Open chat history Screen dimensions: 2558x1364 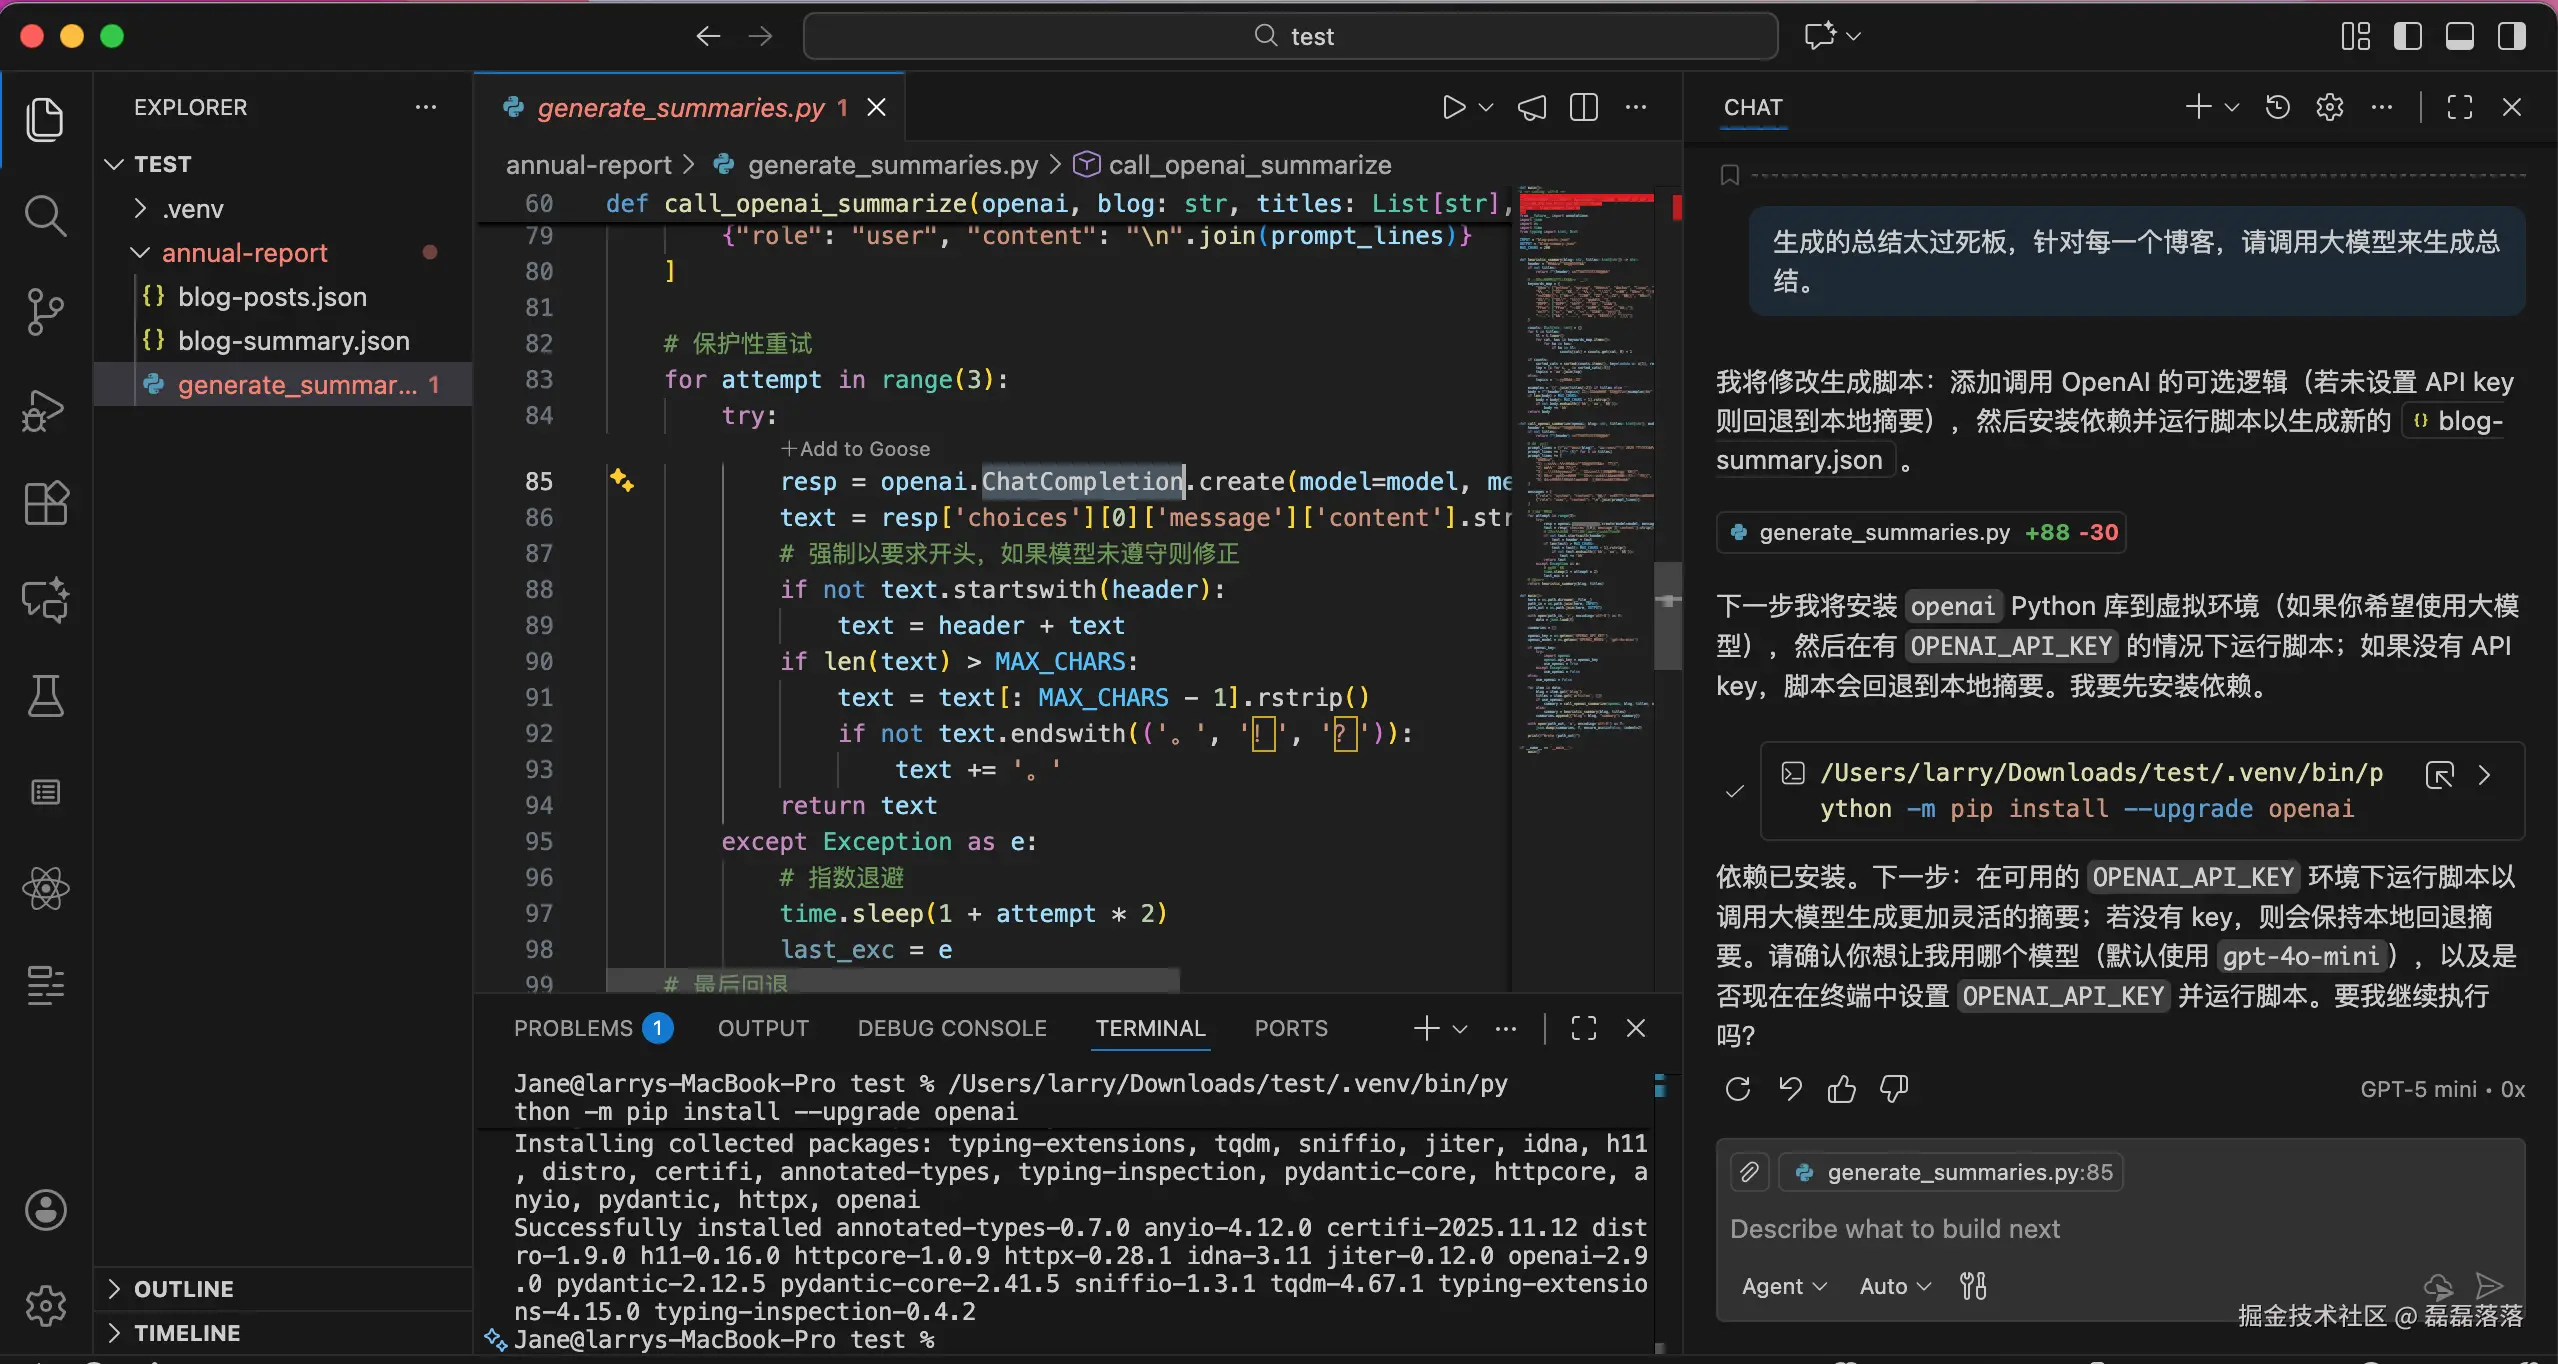tap(2276, 106)
